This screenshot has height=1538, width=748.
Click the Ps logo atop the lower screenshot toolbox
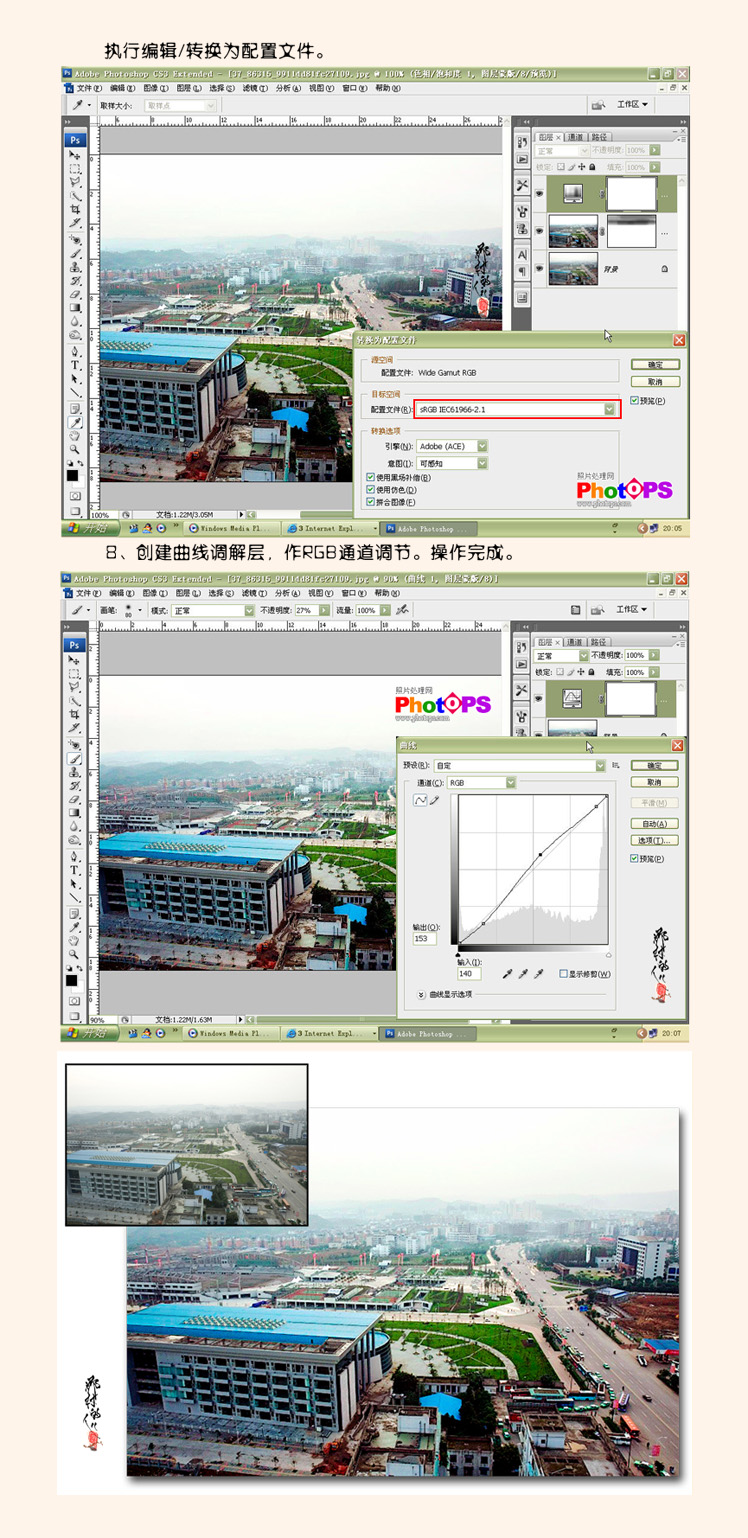click(x=74, y=645)
